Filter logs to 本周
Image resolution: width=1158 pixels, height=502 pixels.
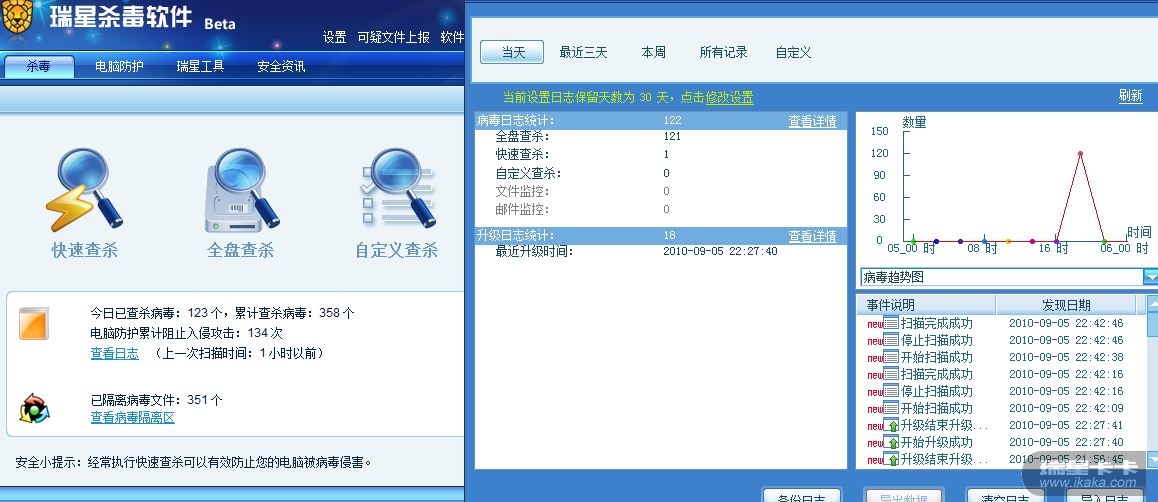(x=654, y=52)
